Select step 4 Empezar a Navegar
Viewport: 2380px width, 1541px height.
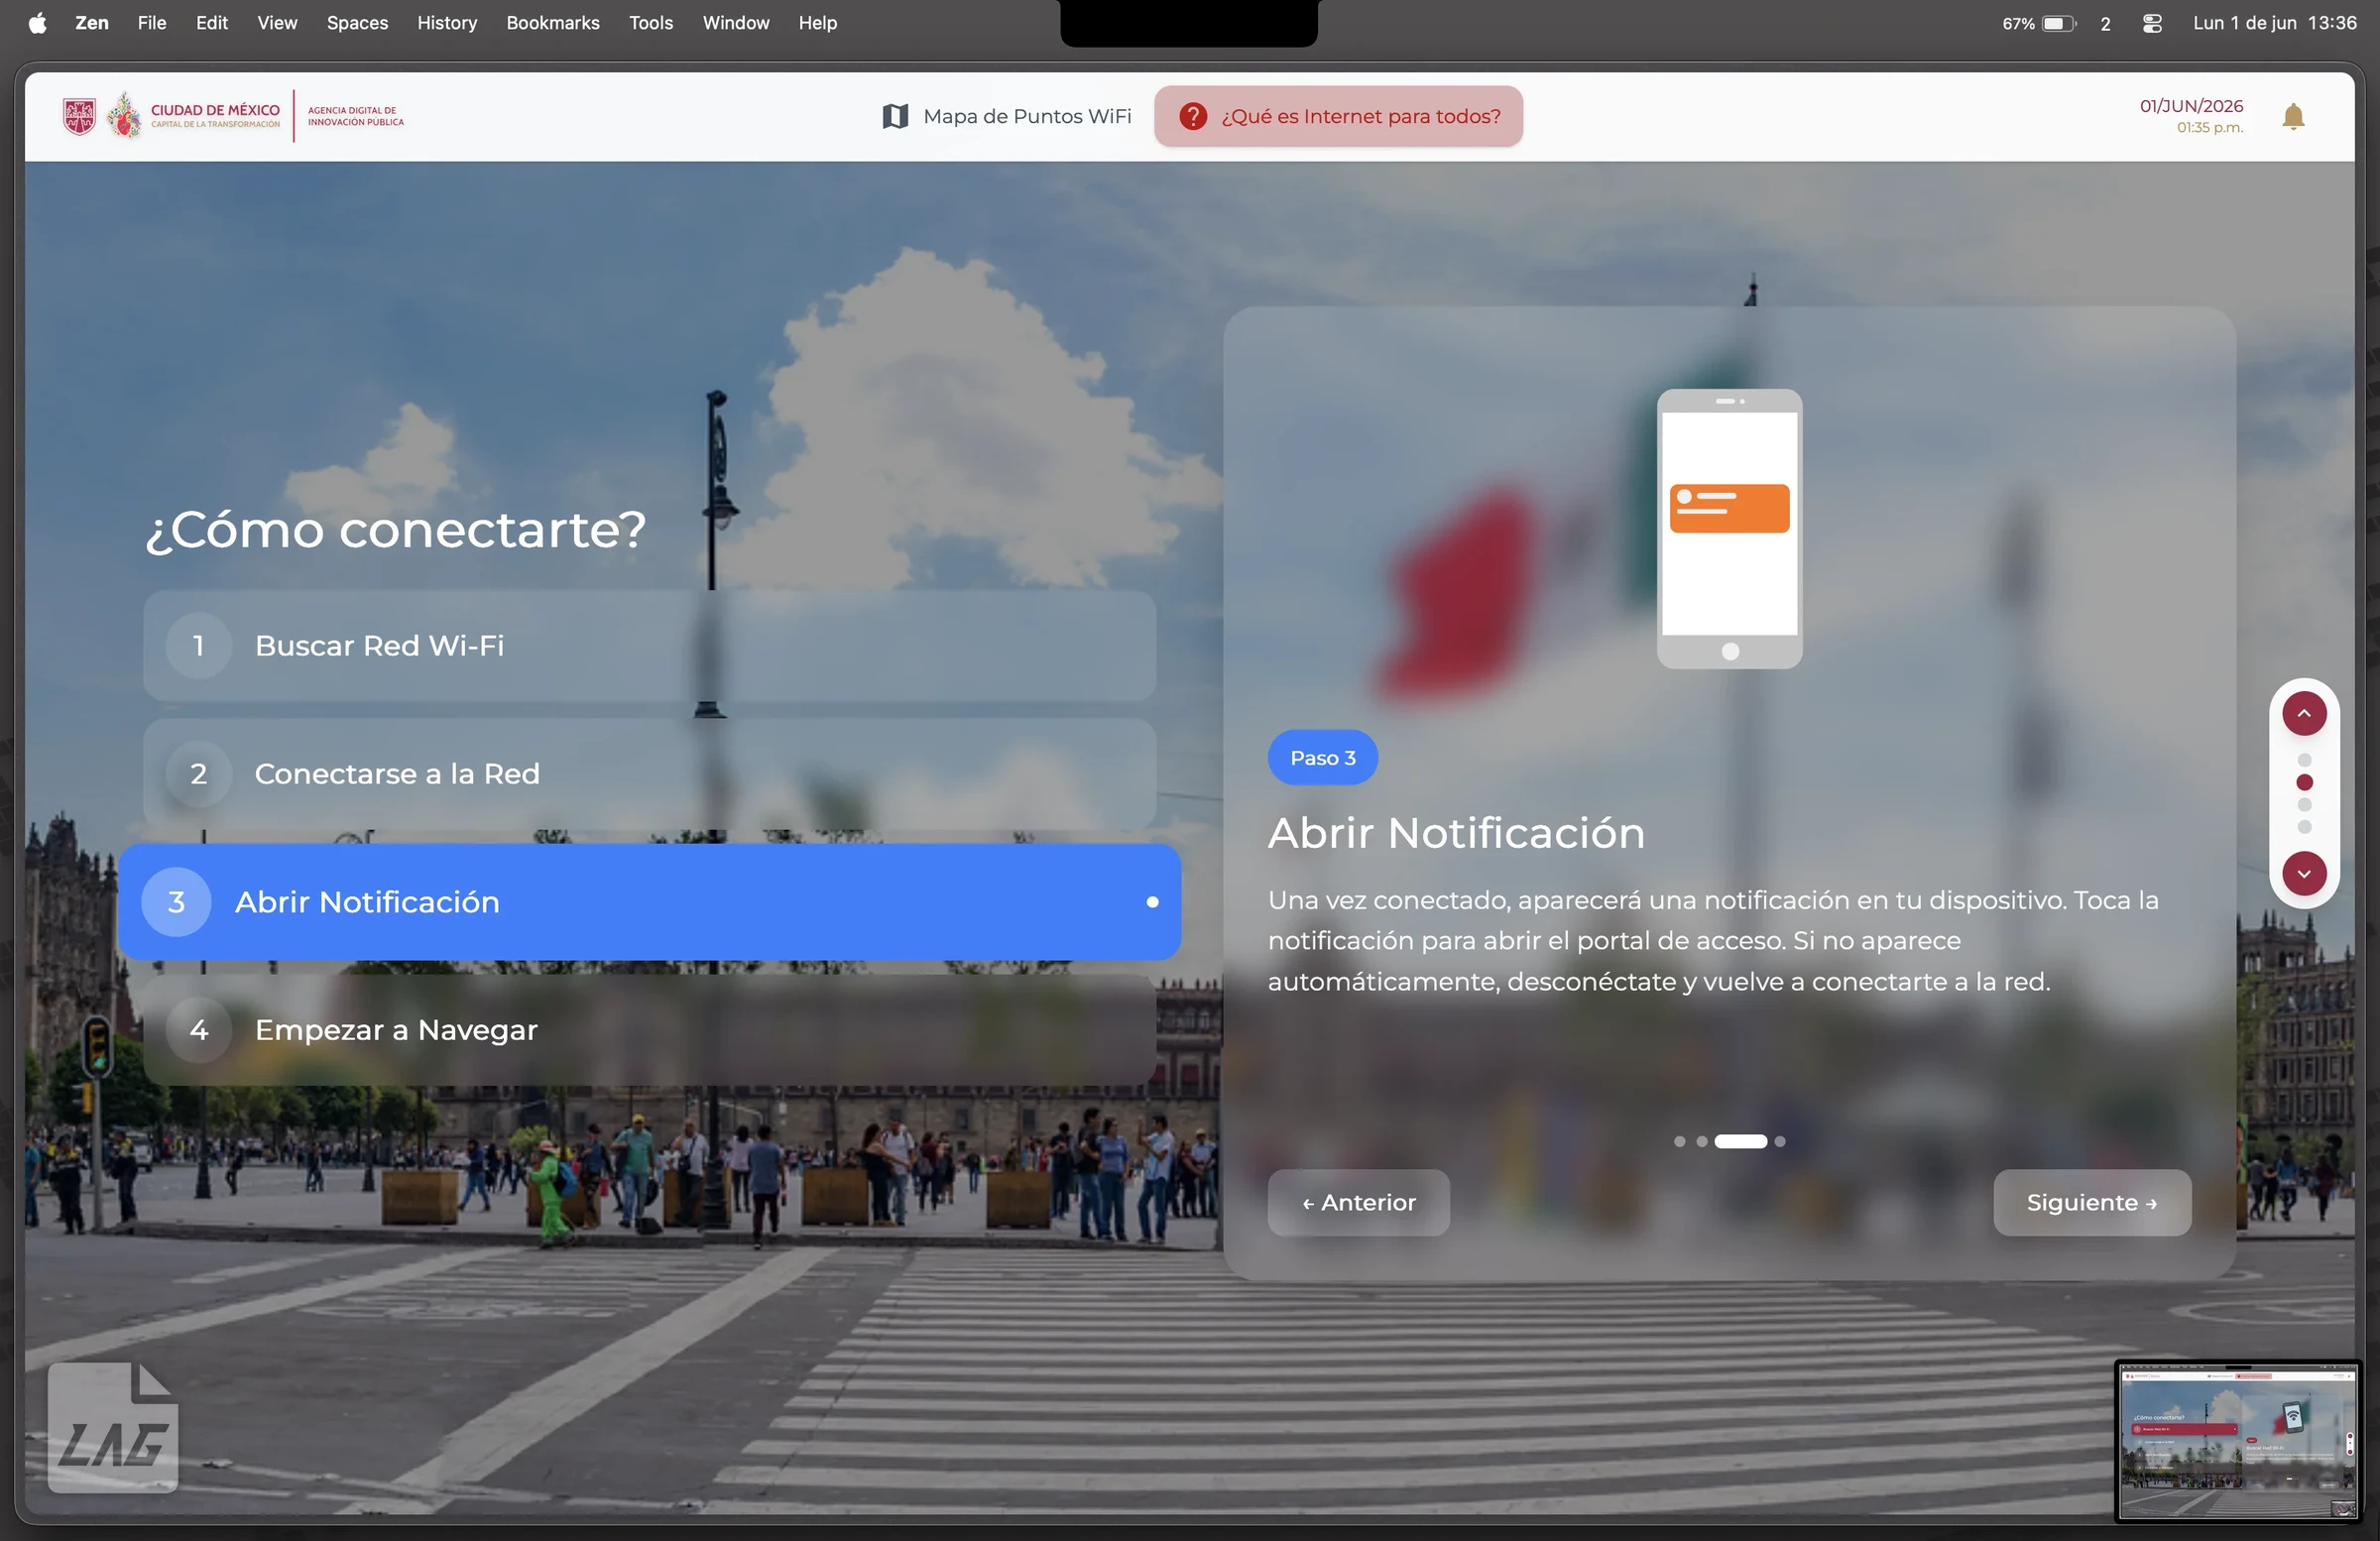click(649, 1030)
